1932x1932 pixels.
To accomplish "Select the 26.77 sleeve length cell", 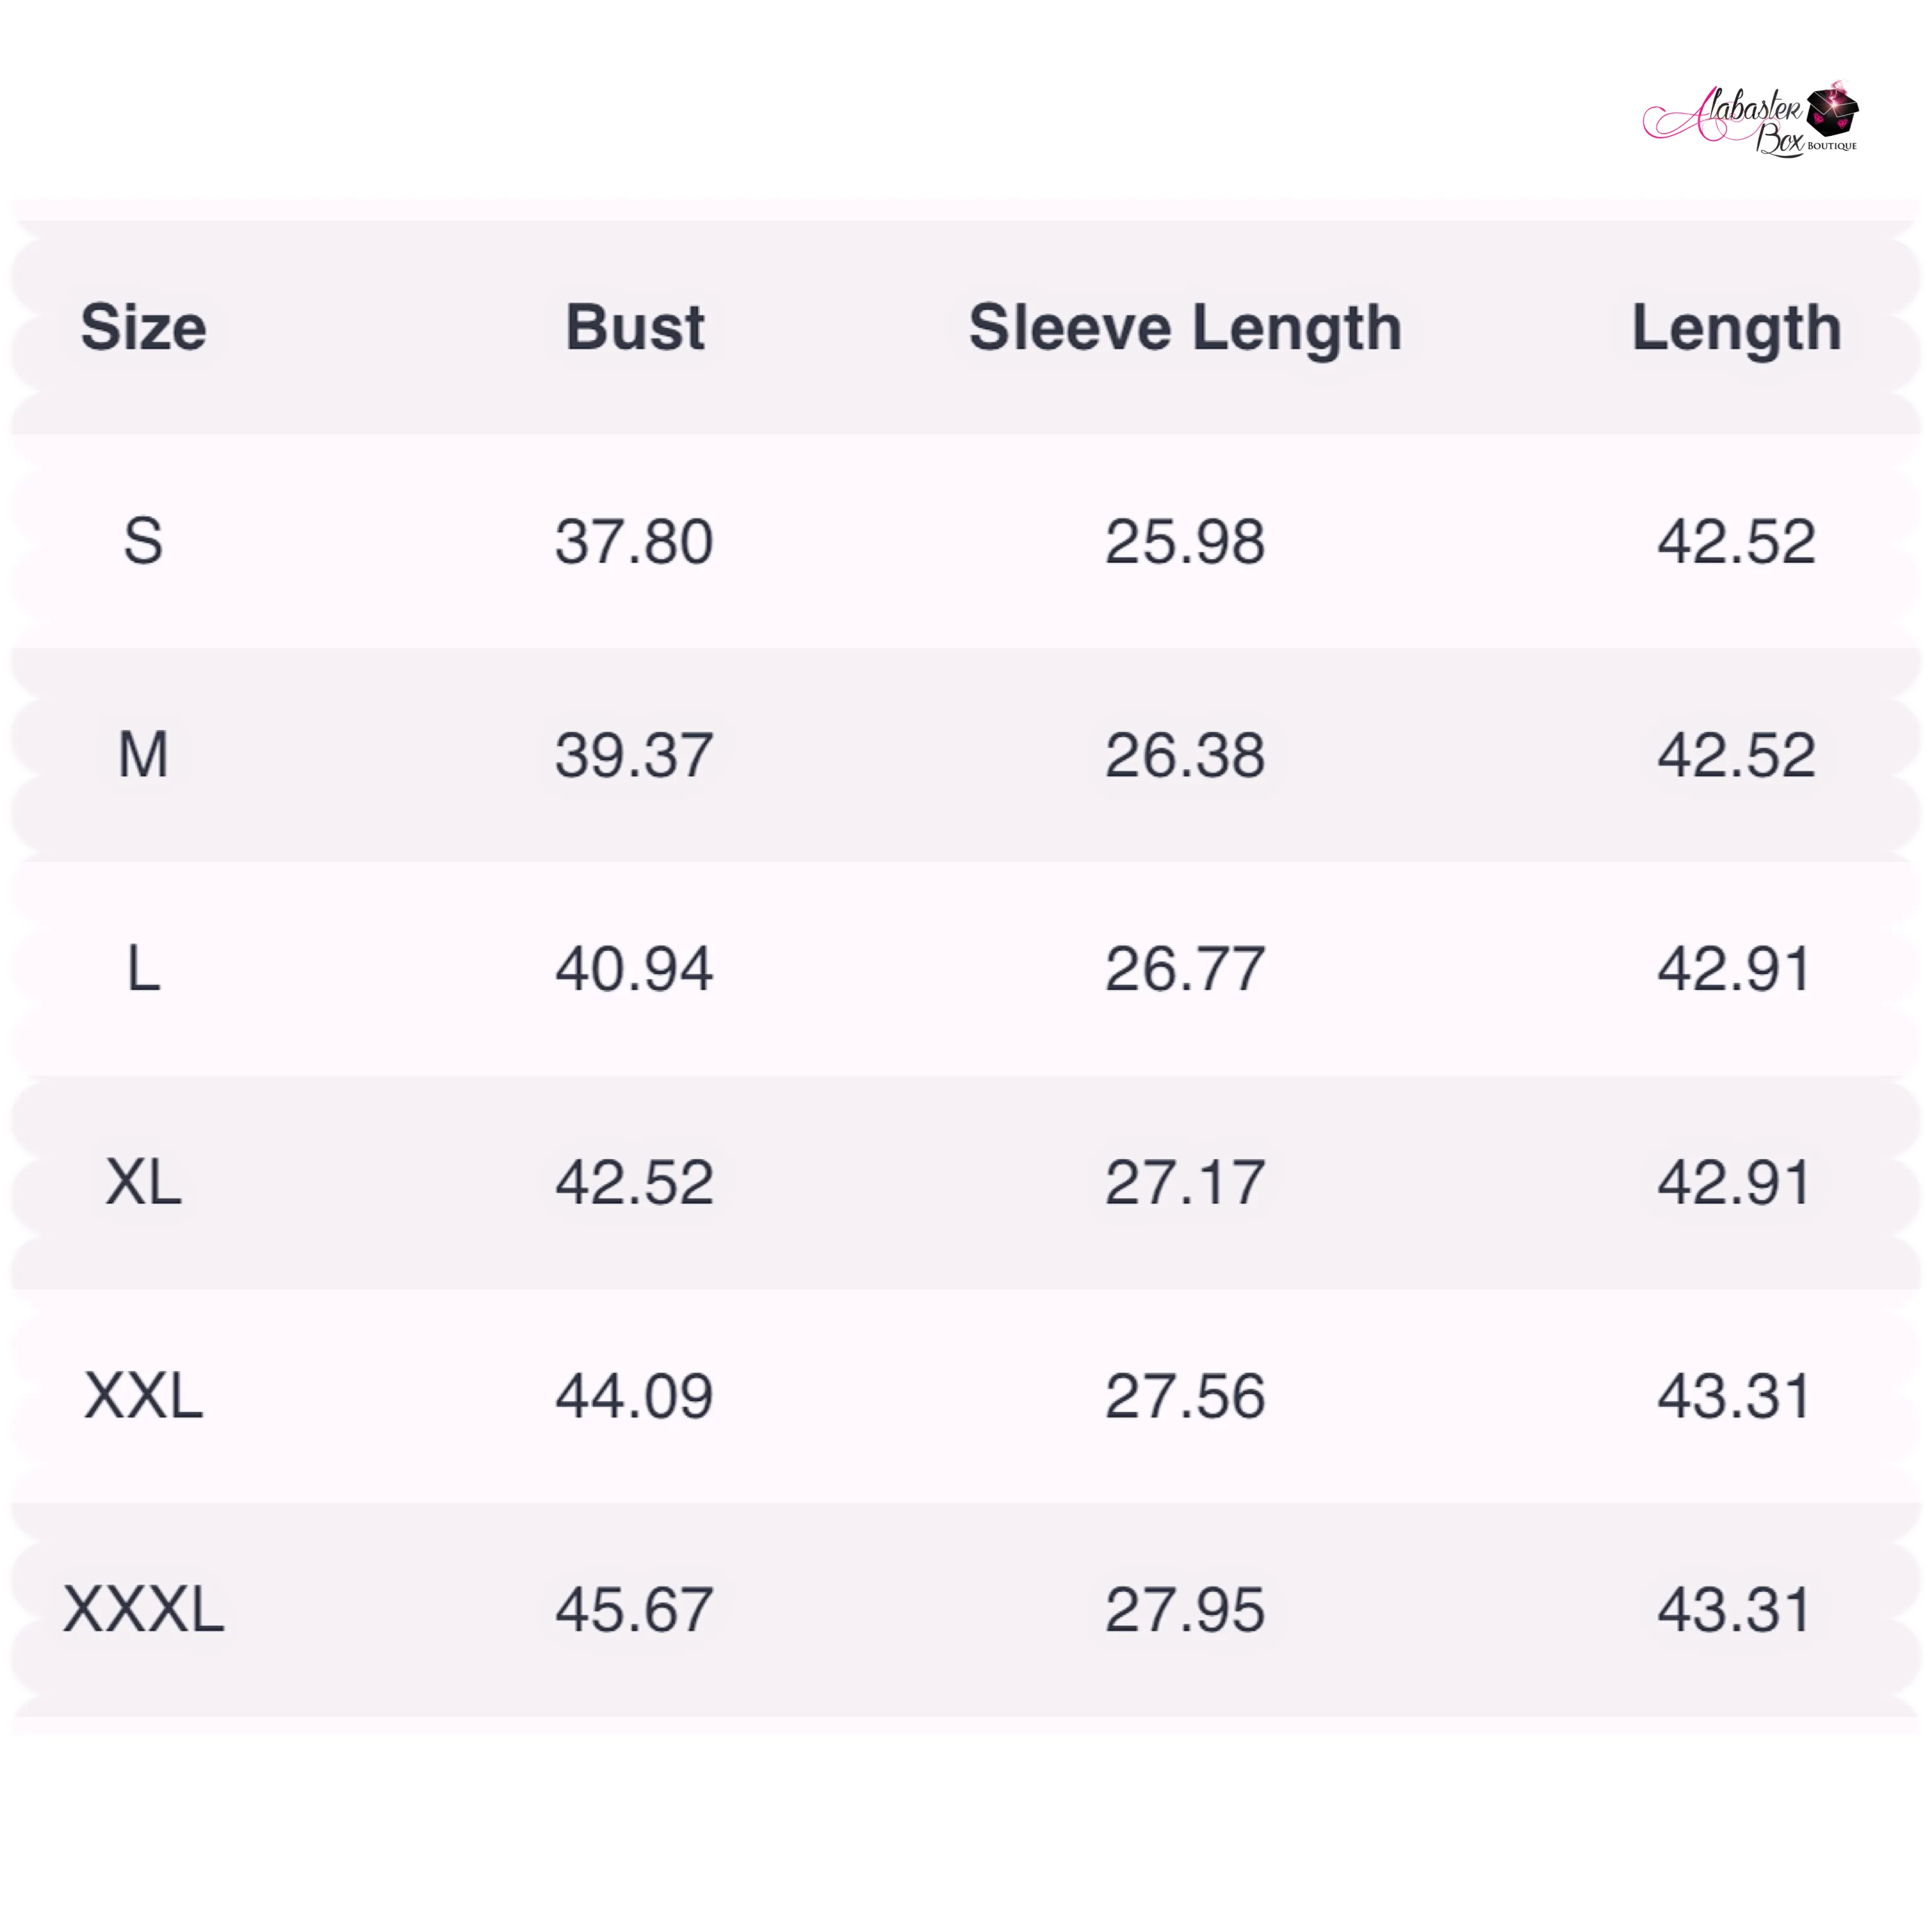I will click(x=1185, y=969).
